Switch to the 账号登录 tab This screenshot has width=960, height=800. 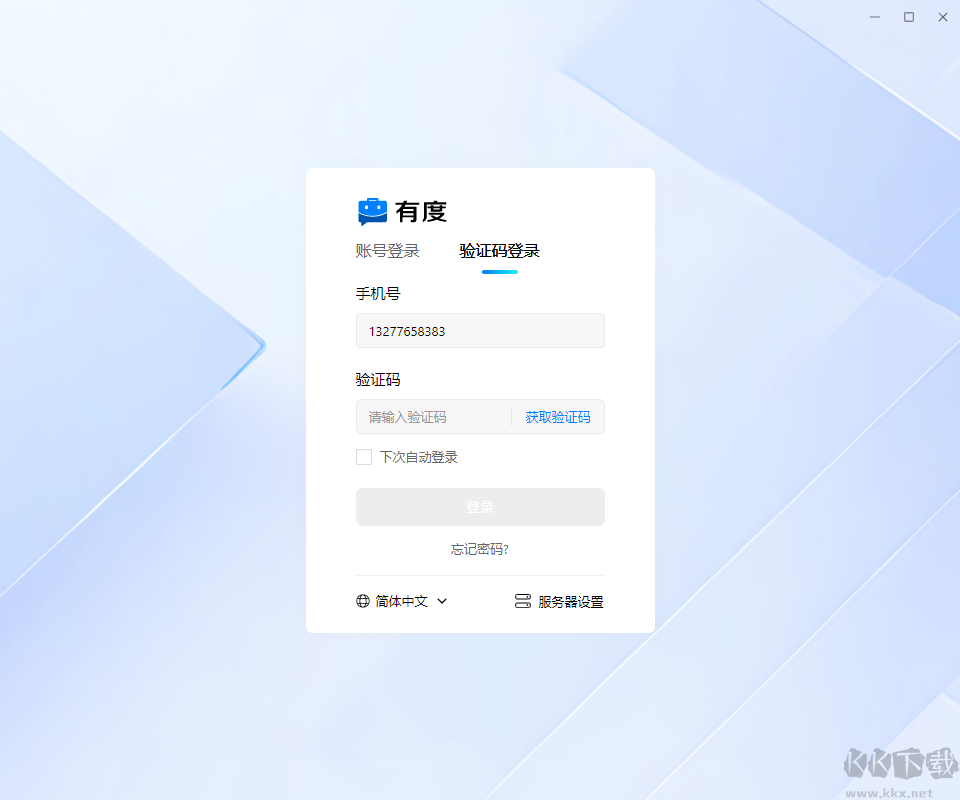388,251
